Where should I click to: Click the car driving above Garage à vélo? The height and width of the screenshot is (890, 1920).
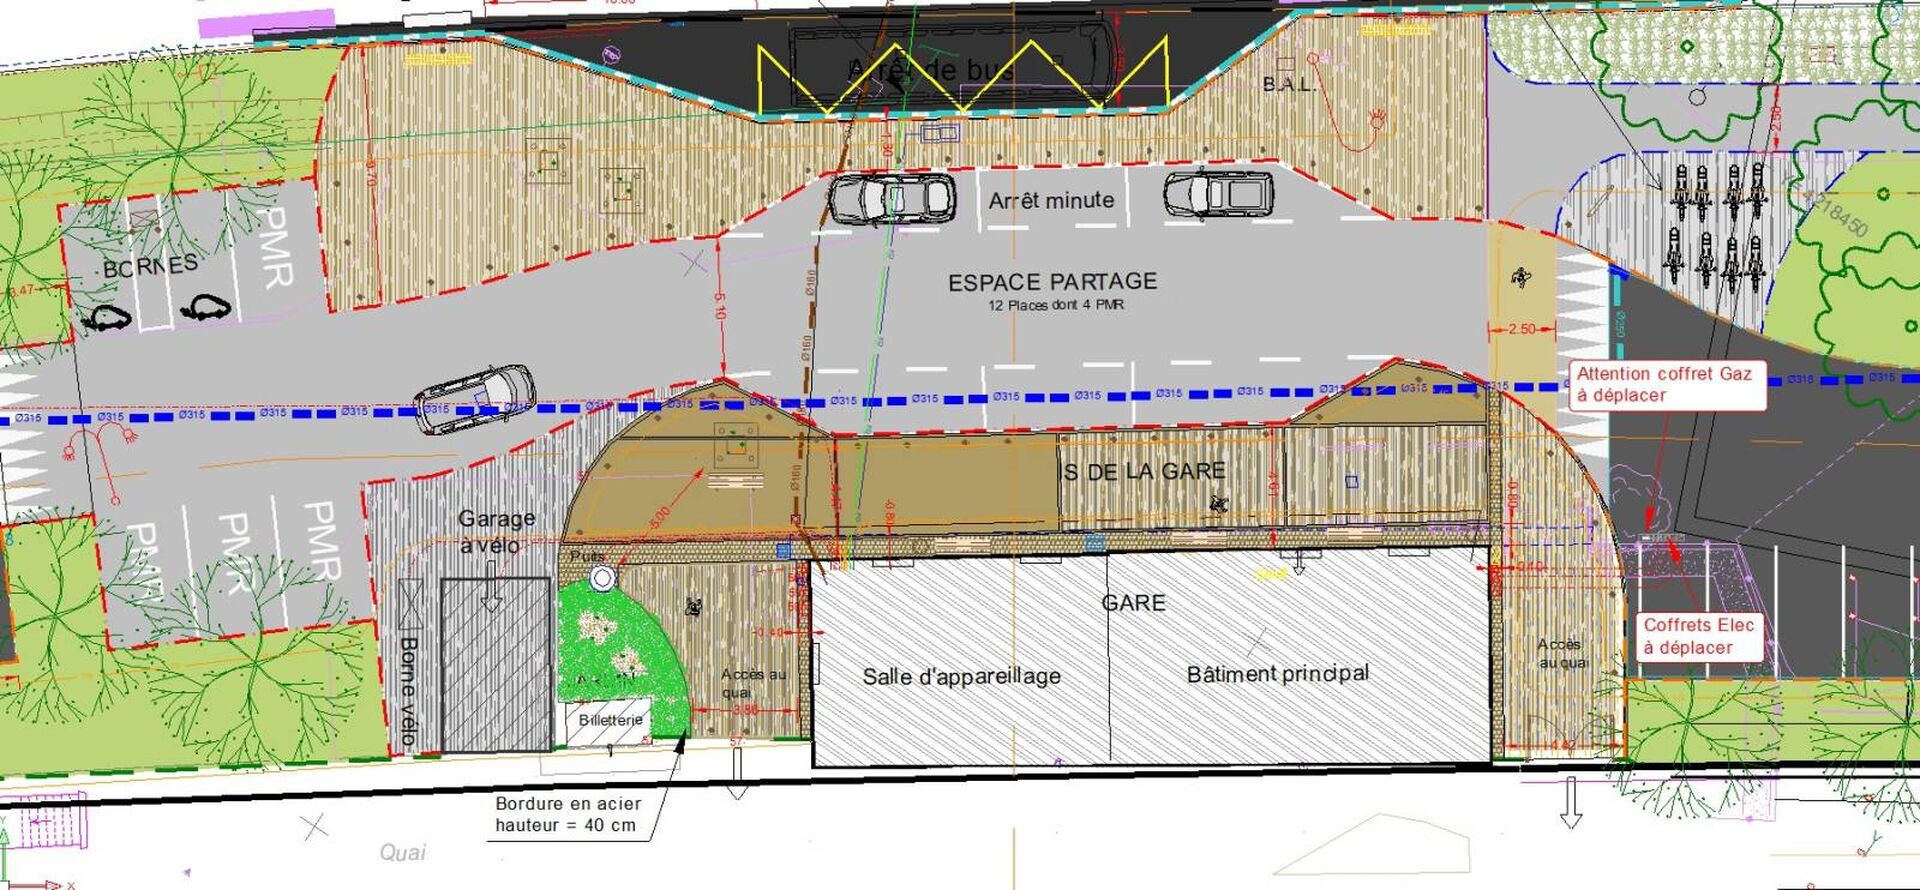click(474, 398)
